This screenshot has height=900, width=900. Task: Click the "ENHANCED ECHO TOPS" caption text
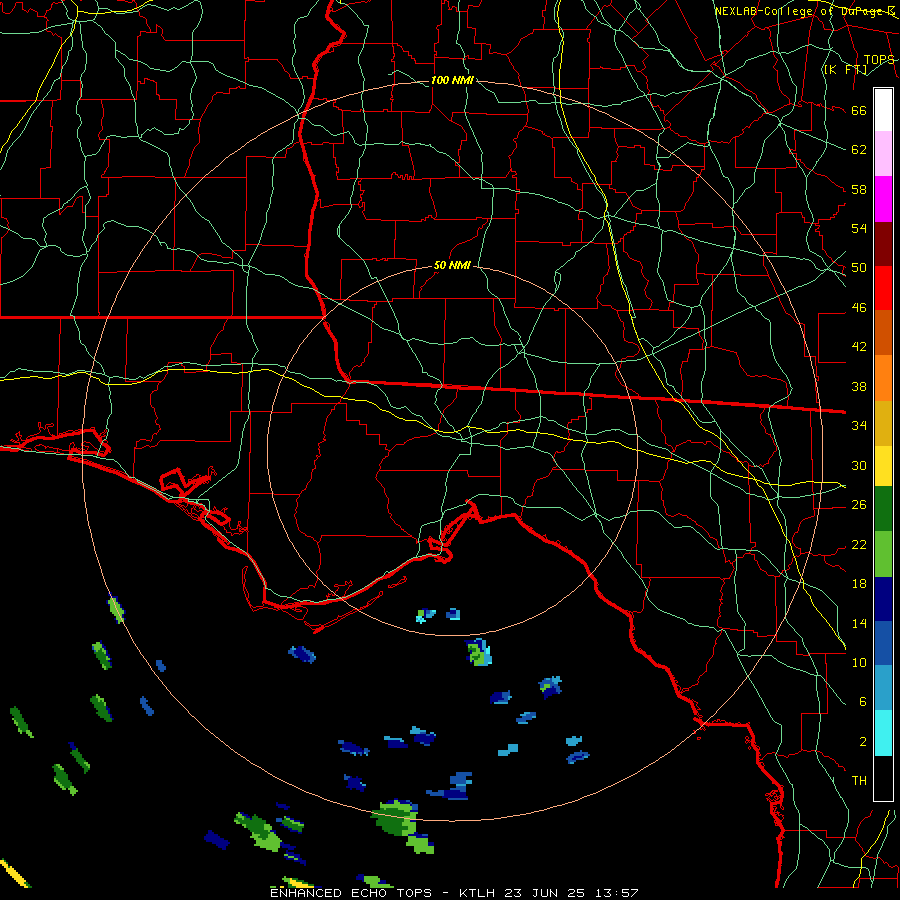[x=351, y=893]
